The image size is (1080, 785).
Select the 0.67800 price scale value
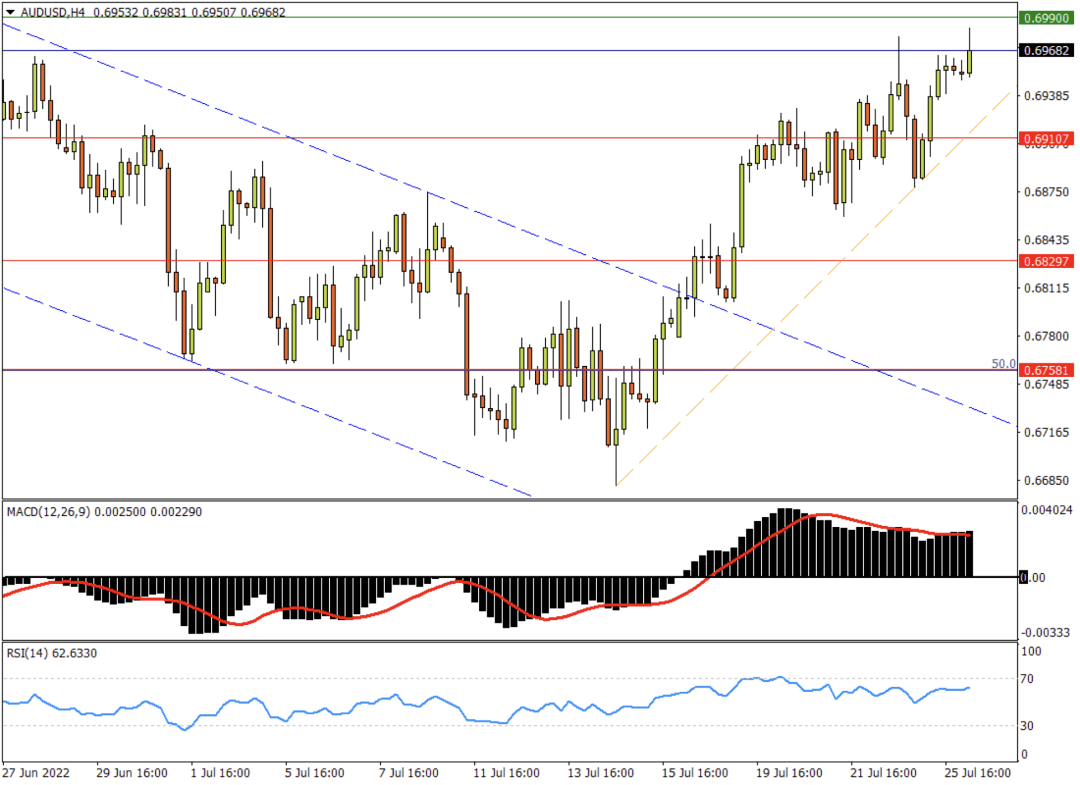1047,336
